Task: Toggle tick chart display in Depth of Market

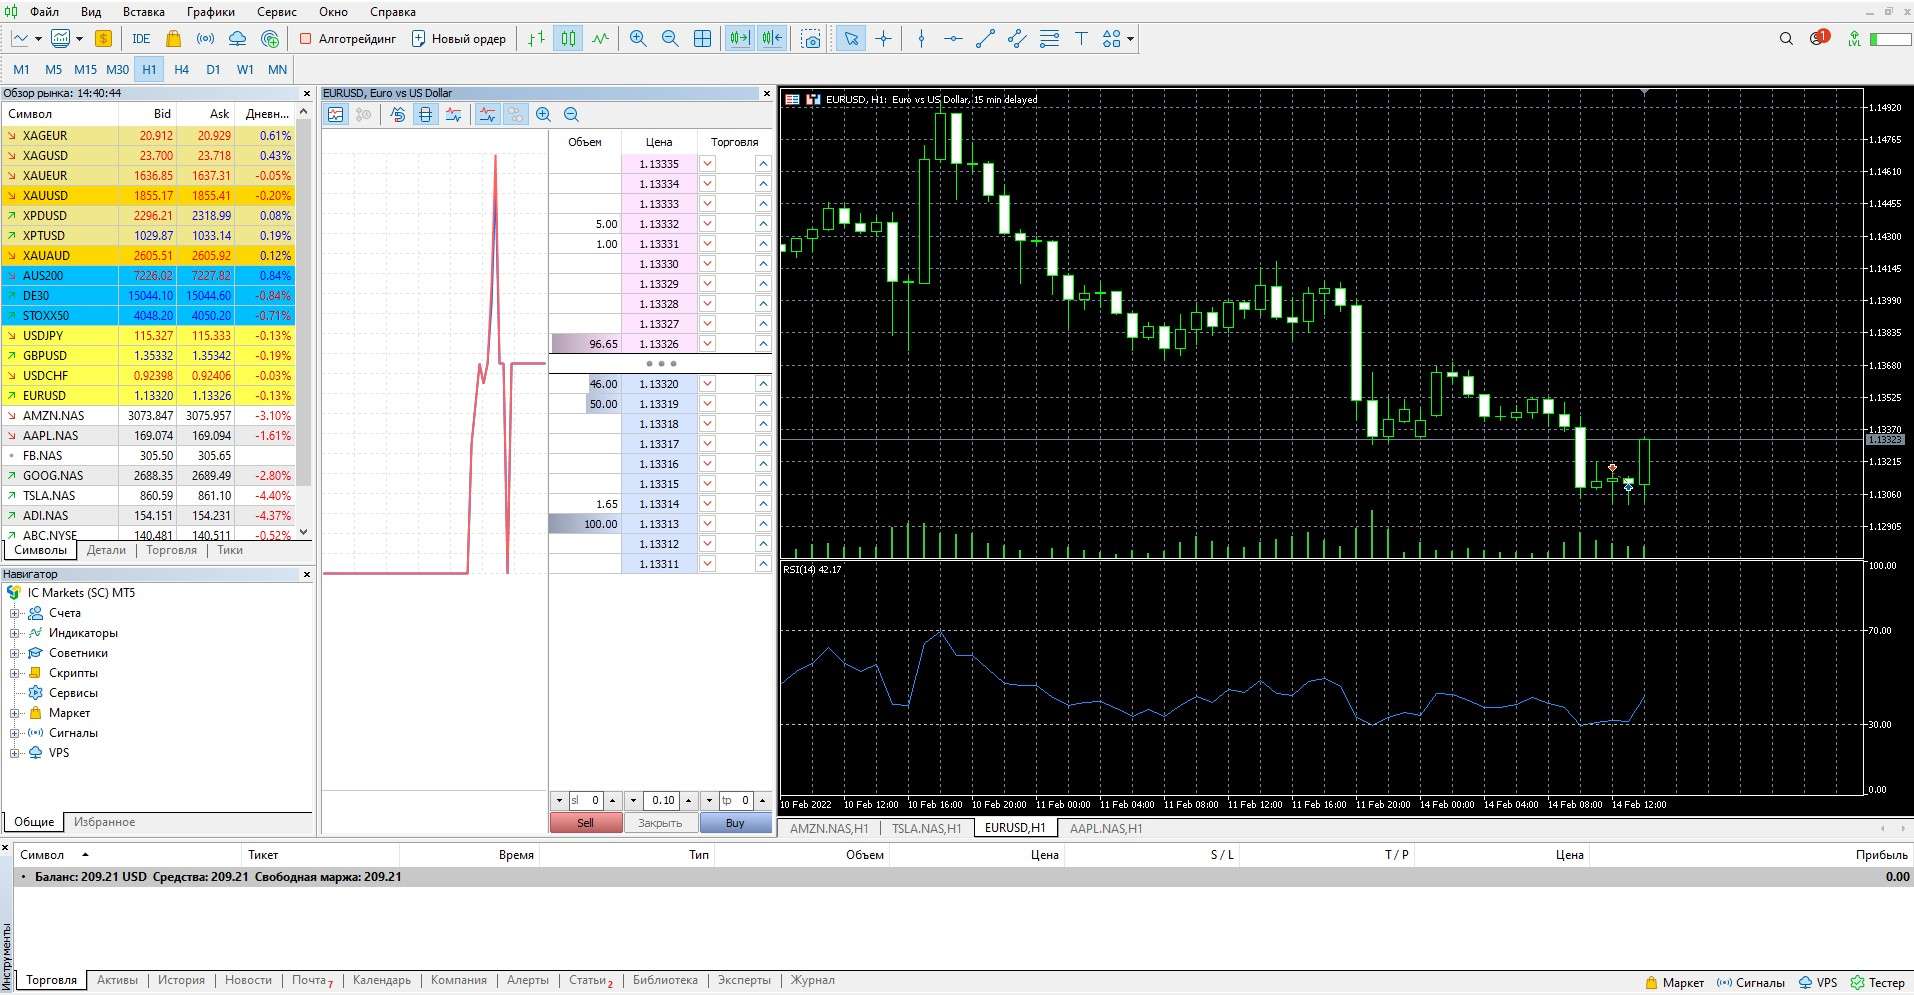Action: (x=335, y=115)
